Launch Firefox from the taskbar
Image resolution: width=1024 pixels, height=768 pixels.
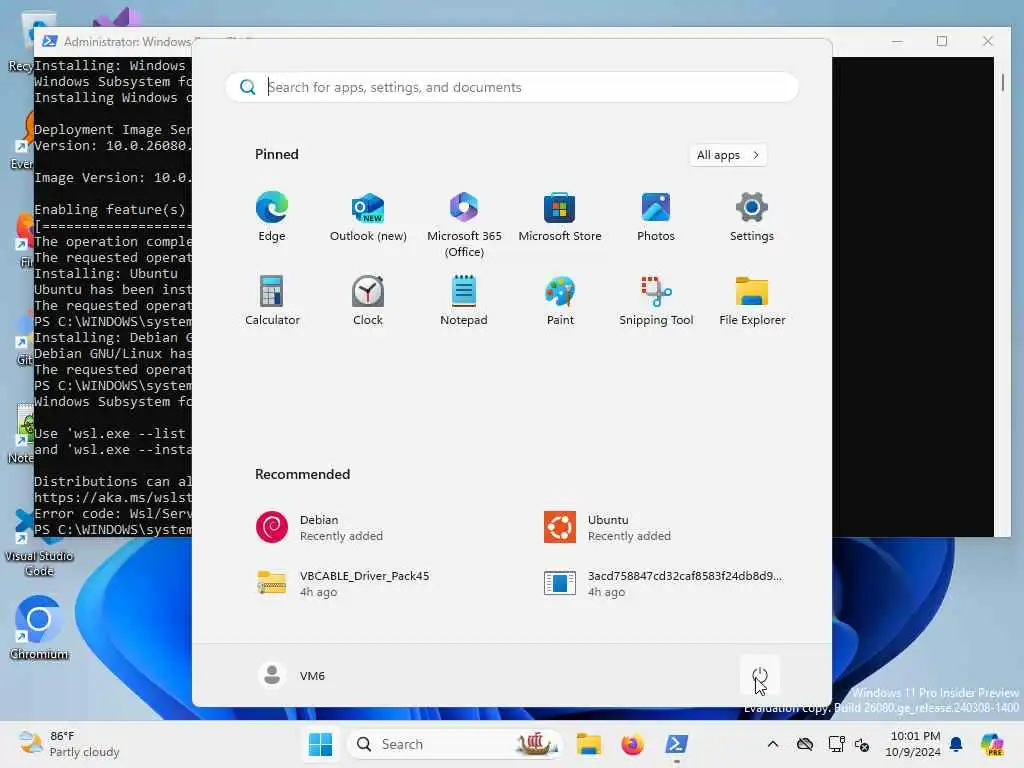632,744
